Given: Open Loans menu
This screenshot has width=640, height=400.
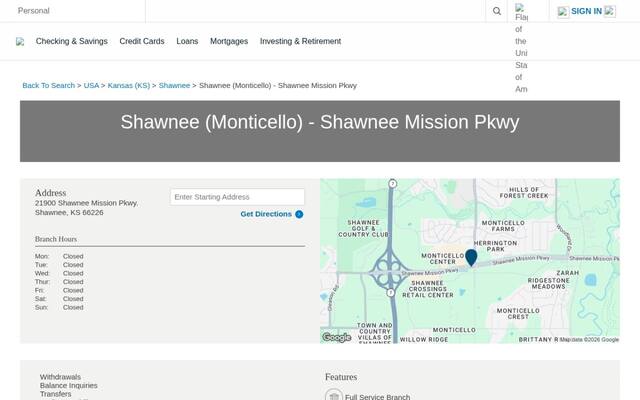Looking at the screenshot, I should [187, 41].
